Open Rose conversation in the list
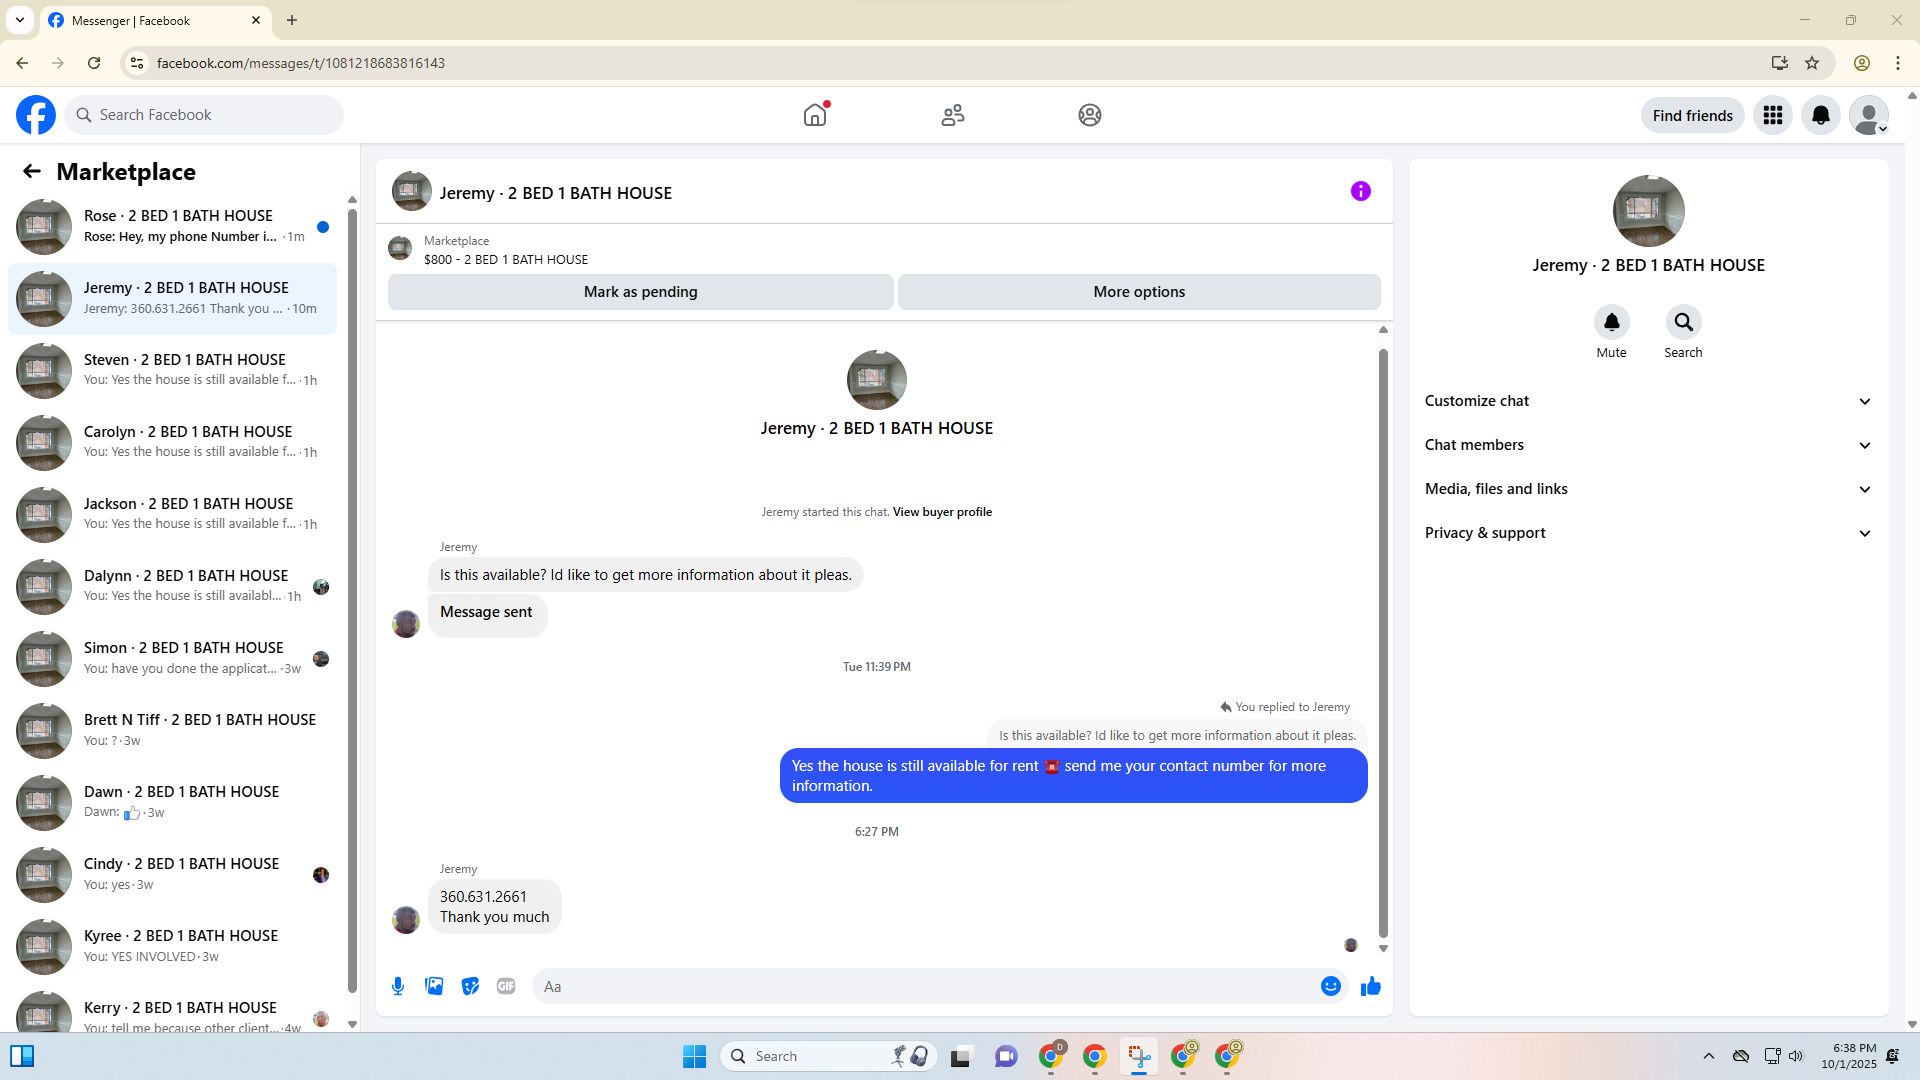The image size is (1920, 1080). click(x=172, y=227)
